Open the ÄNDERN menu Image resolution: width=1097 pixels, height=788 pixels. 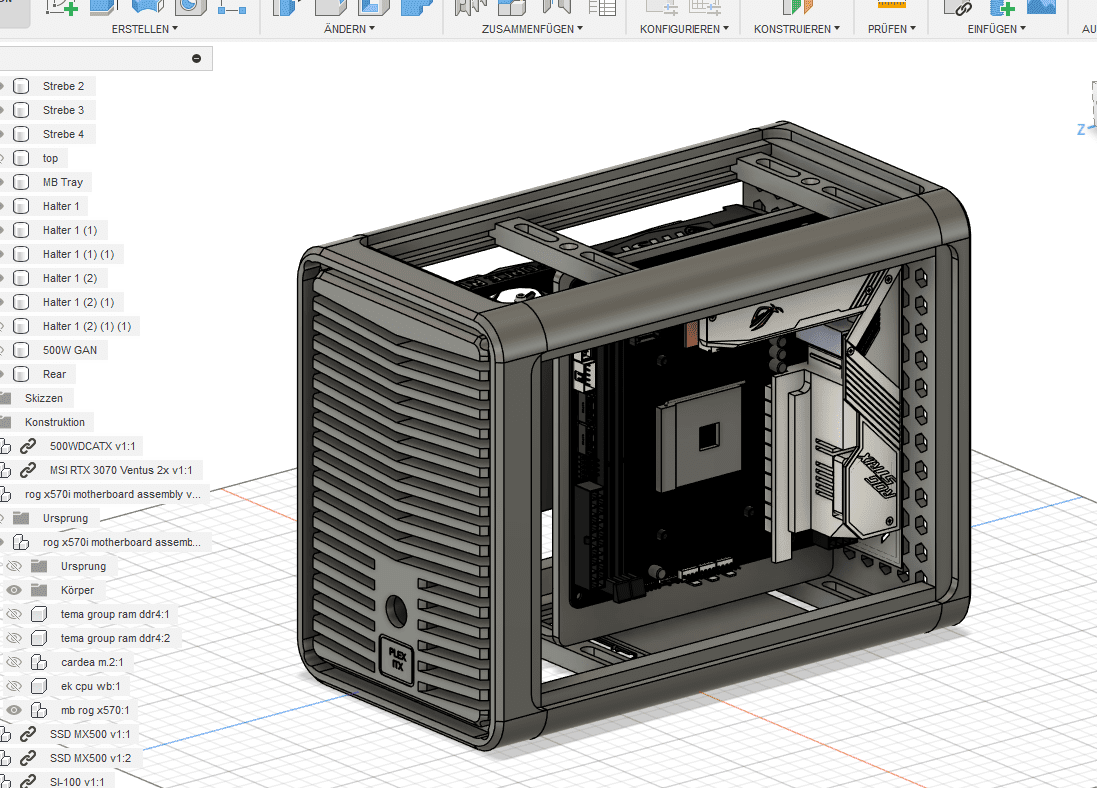tap(350, 29)
